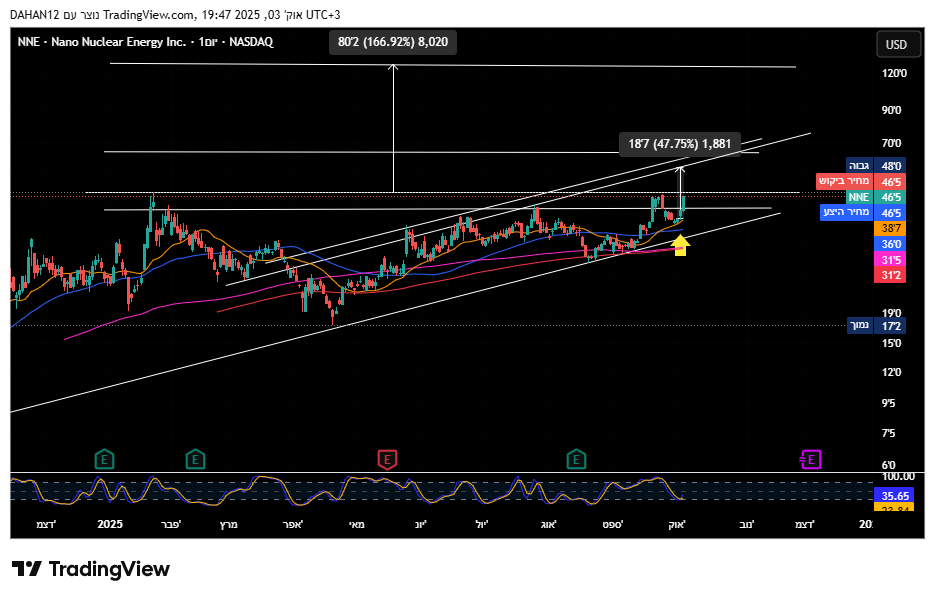Click the 120'0 price axis label
The width and height of the screenshot is (935, 599).
tap(894, 73)
